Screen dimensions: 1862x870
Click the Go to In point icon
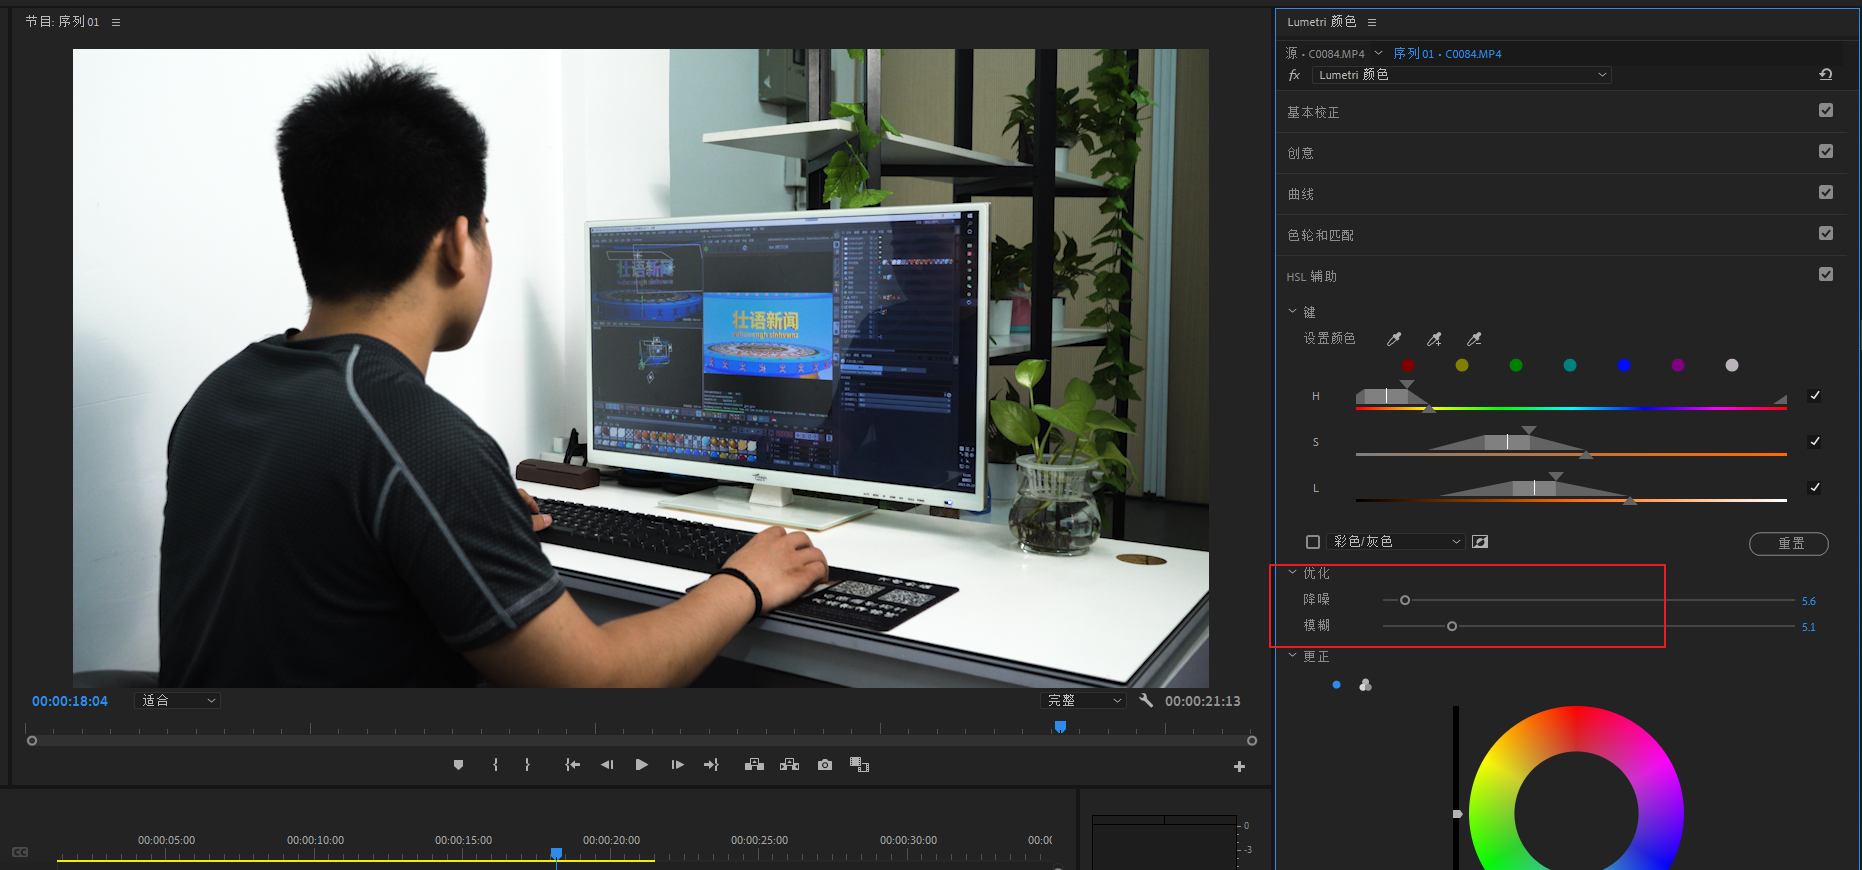[572, 765]
